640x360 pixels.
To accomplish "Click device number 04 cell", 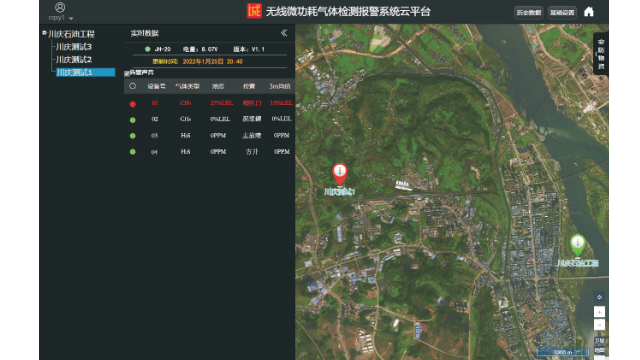I will 154,152.
